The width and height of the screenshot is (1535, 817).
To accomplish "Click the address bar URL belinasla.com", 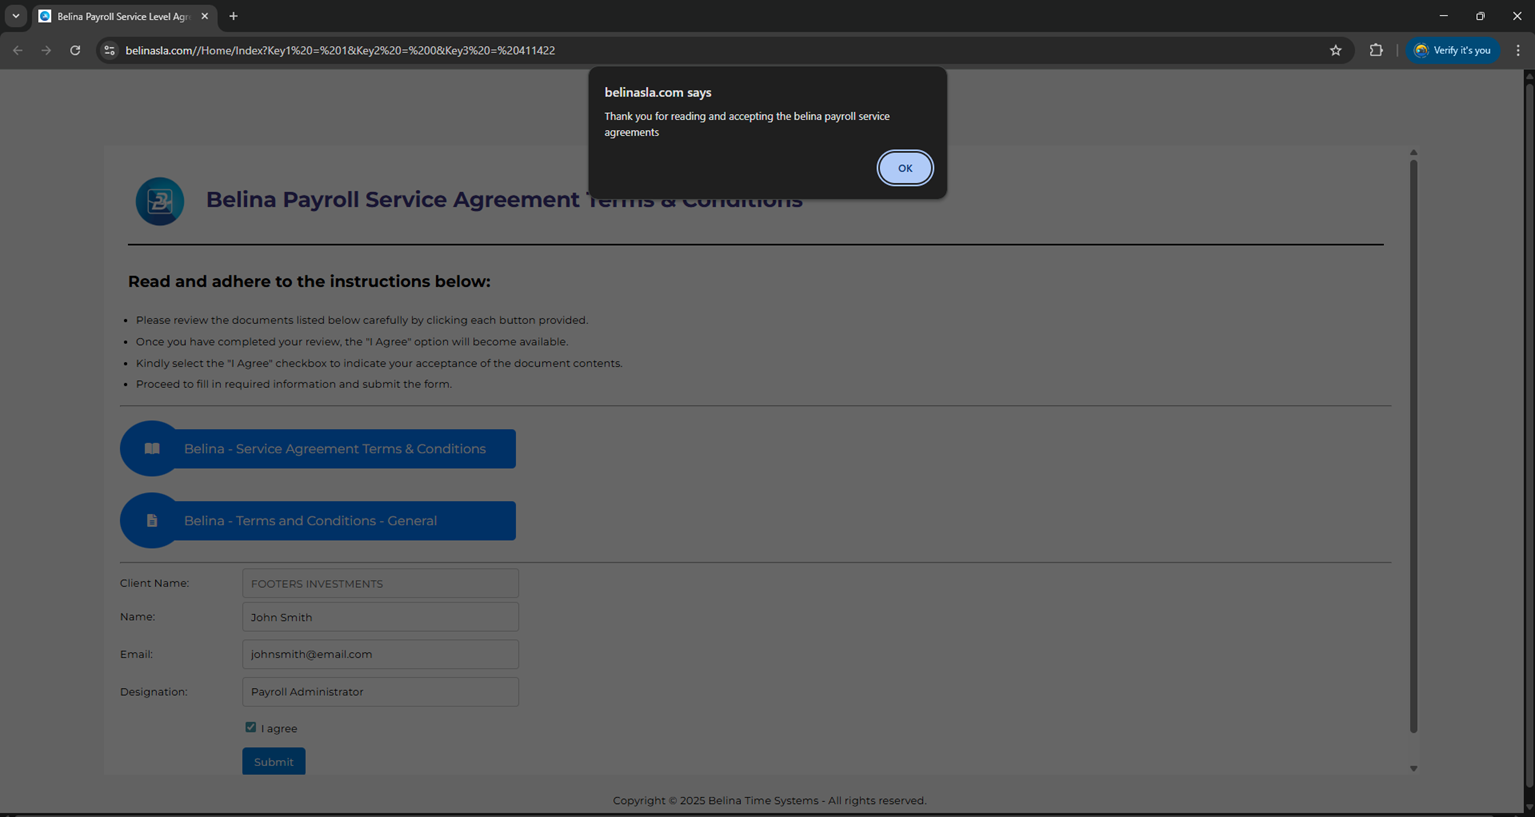I will (340, 50).
